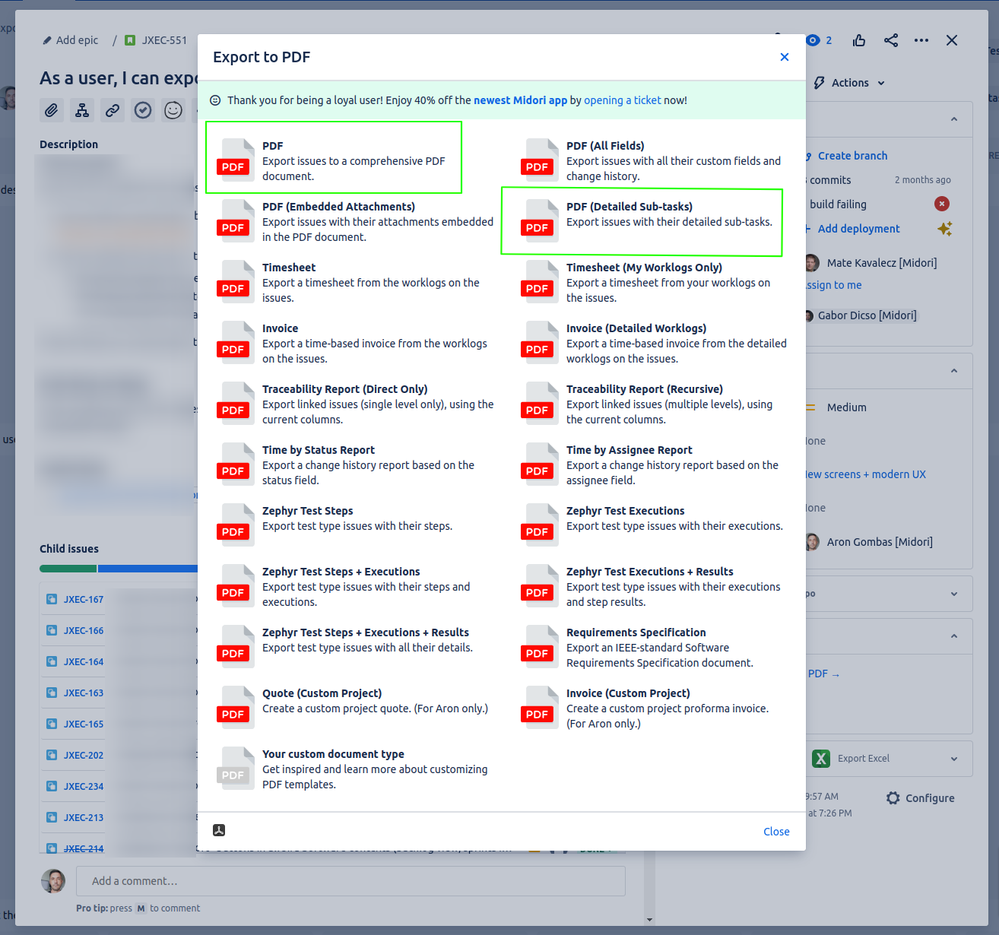Click the attach file paperclip icon
The width and height of the screenshot is (999, 935).
tap(51, 111)
